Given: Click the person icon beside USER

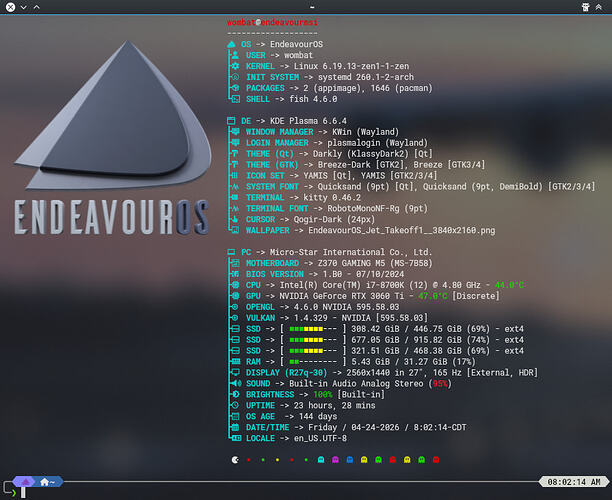Looking at the screenshot, I should point(235,55).
